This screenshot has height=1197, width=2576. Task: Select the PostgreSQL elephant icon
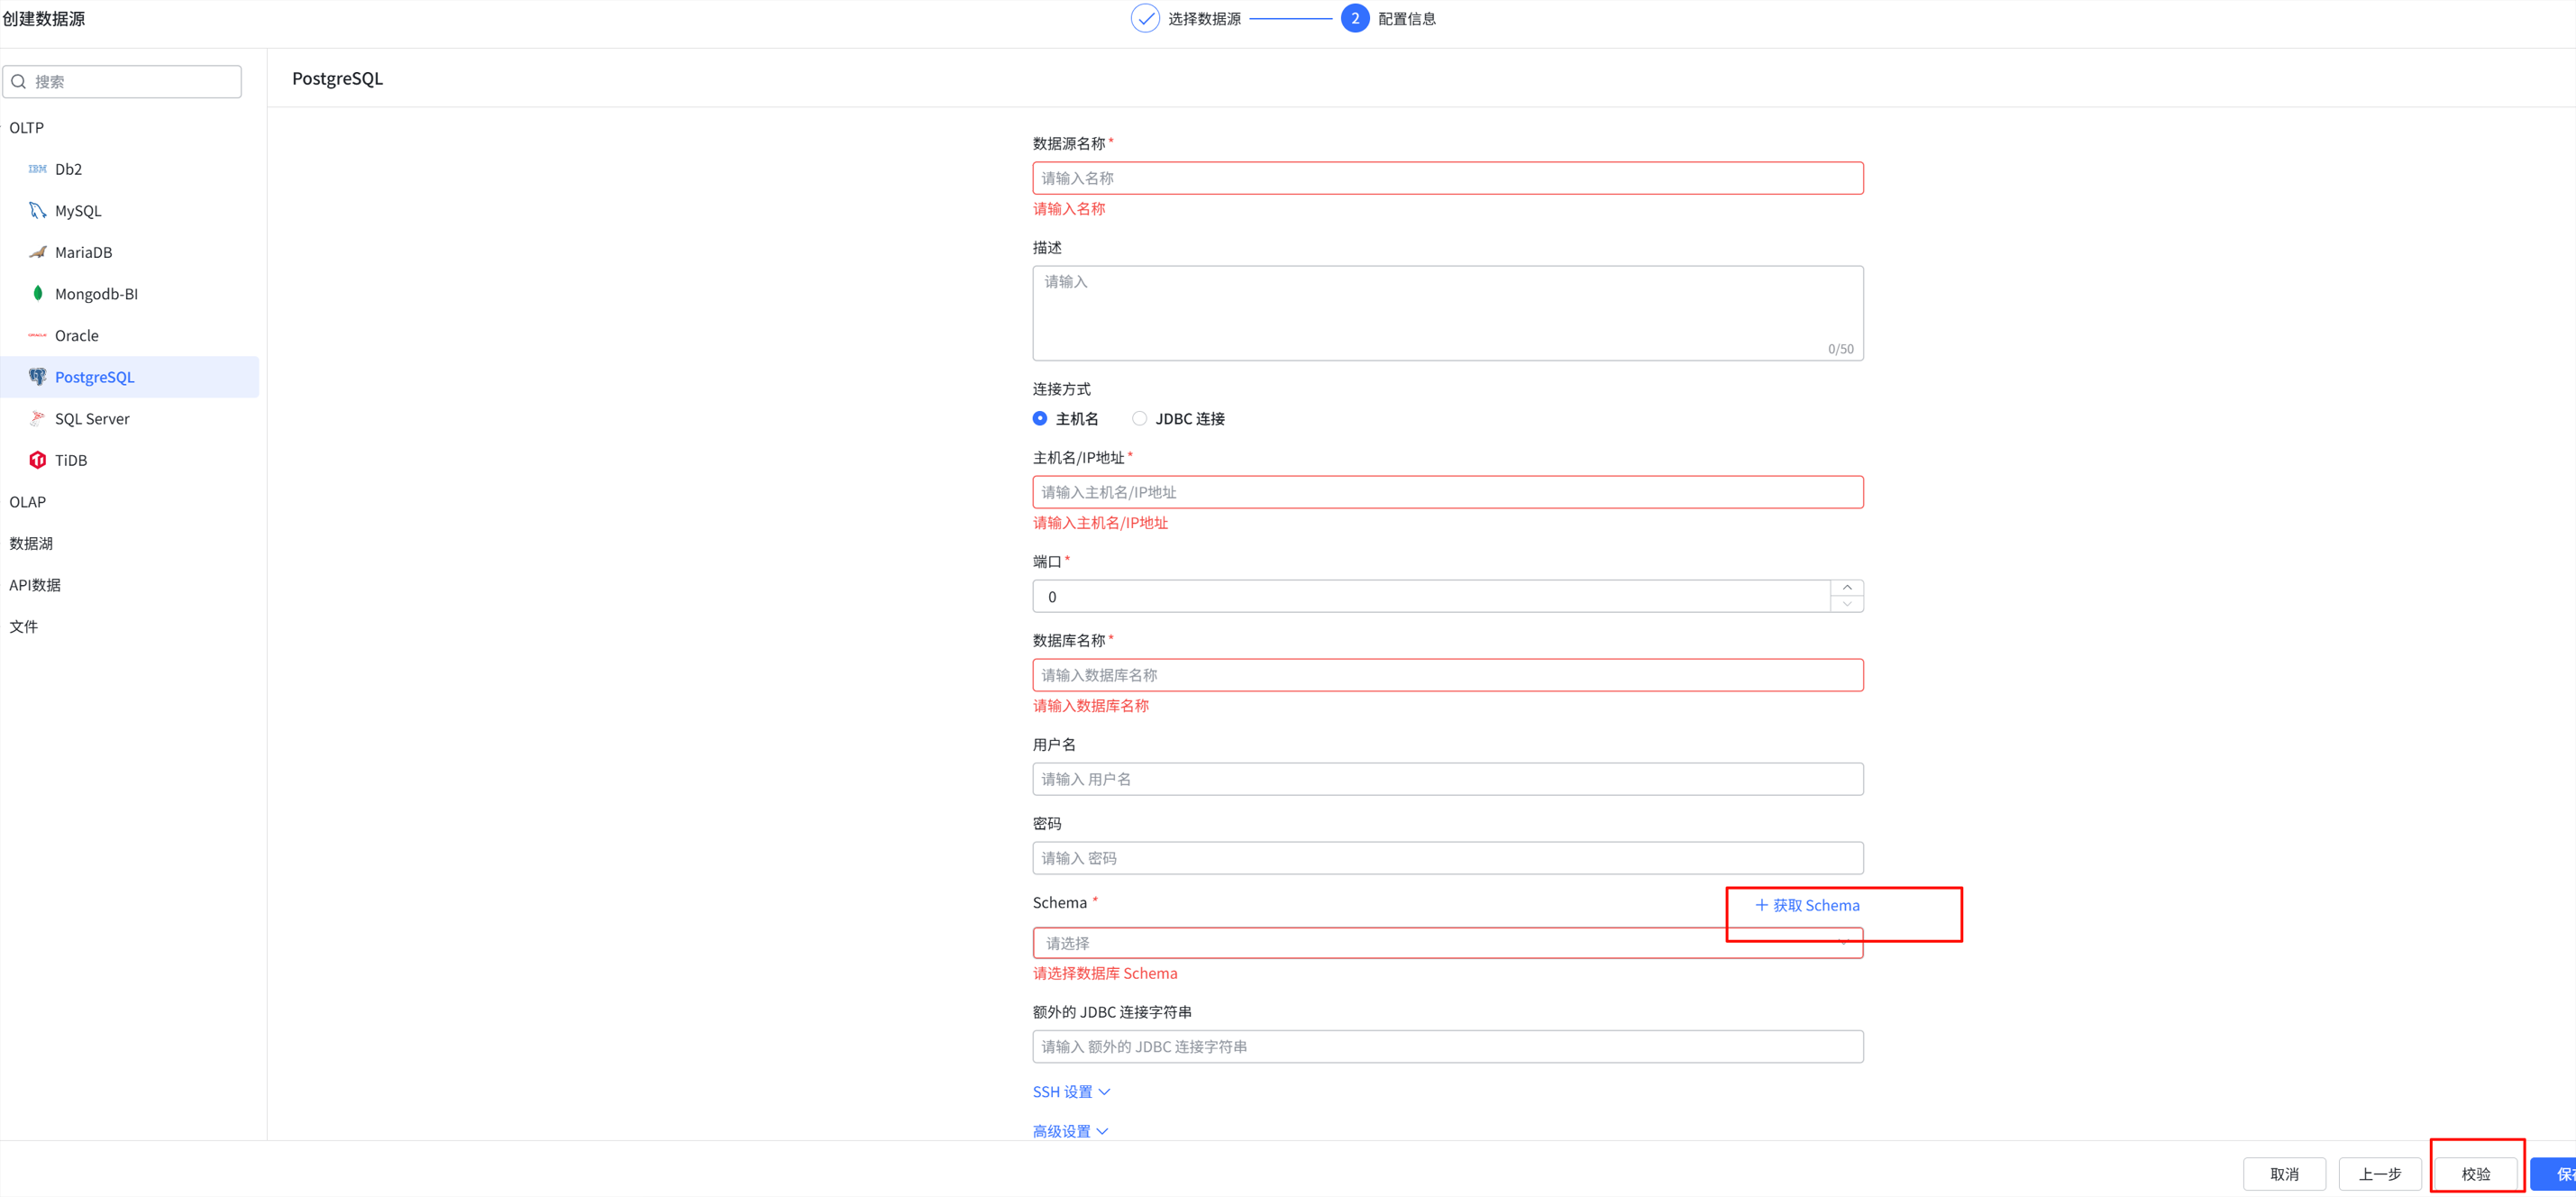(37, 377)
